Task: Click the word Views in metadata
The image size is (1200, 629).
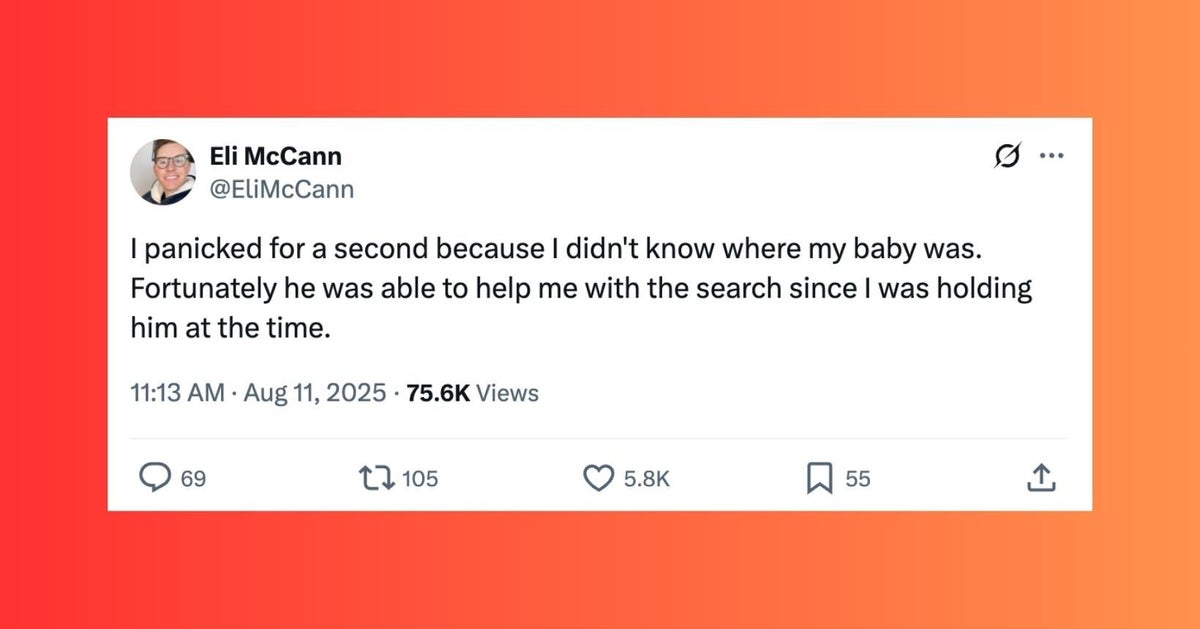Action: pos(507,393)
